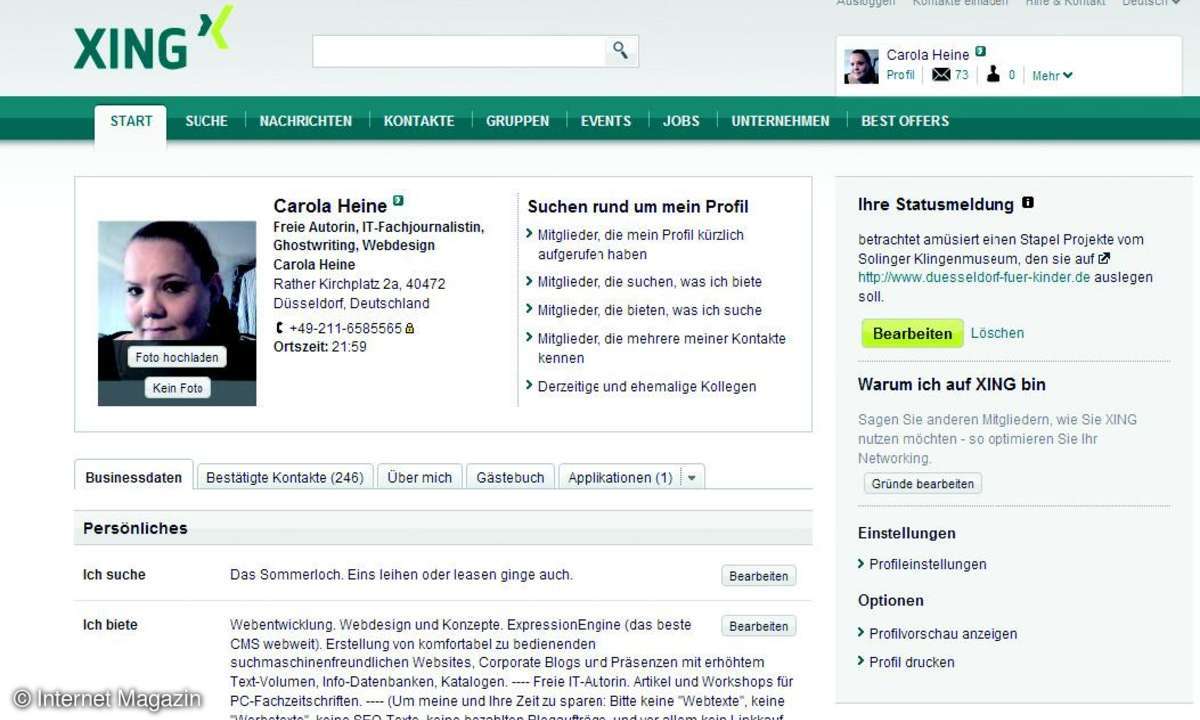
Task: Open Mitglieder, die bieten, was ich suche
Action: pyautogui.click(x=649, y=310)
